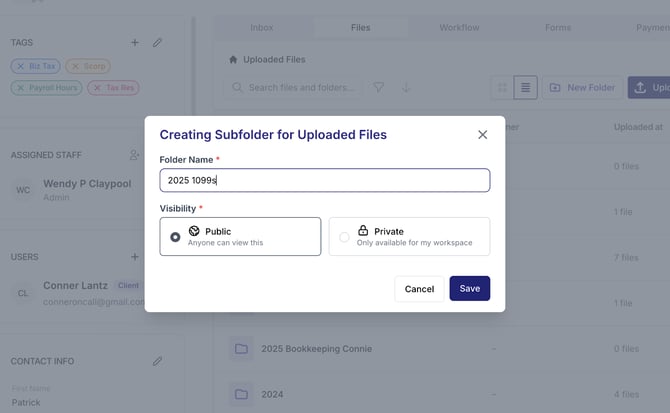Edit tags with the pencil icon
The height and width of the screenshot is (413, 670).
click(x=157, y=42)
